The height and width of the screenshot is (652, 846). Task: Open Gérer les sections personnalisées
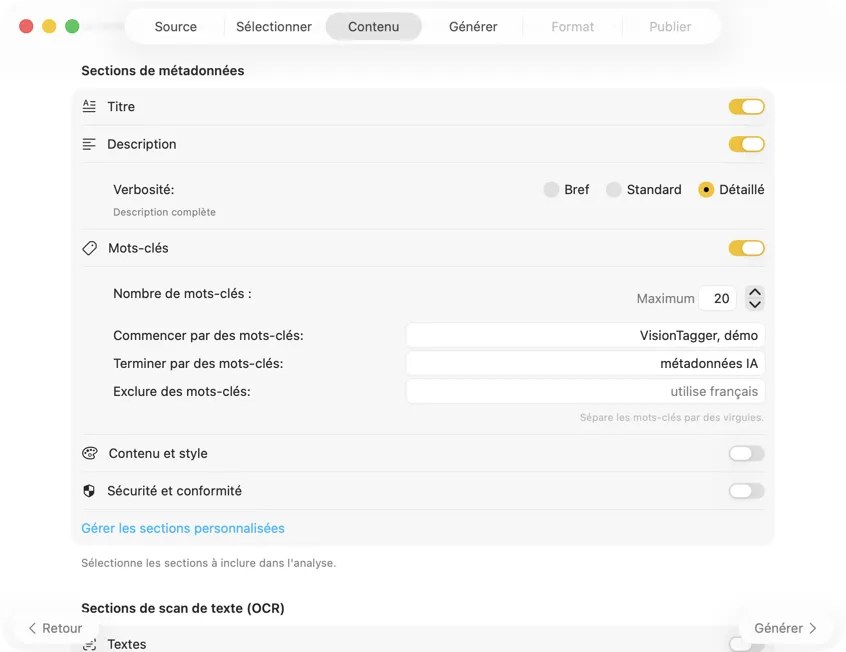pyautogui.click(x=183, y=528)
